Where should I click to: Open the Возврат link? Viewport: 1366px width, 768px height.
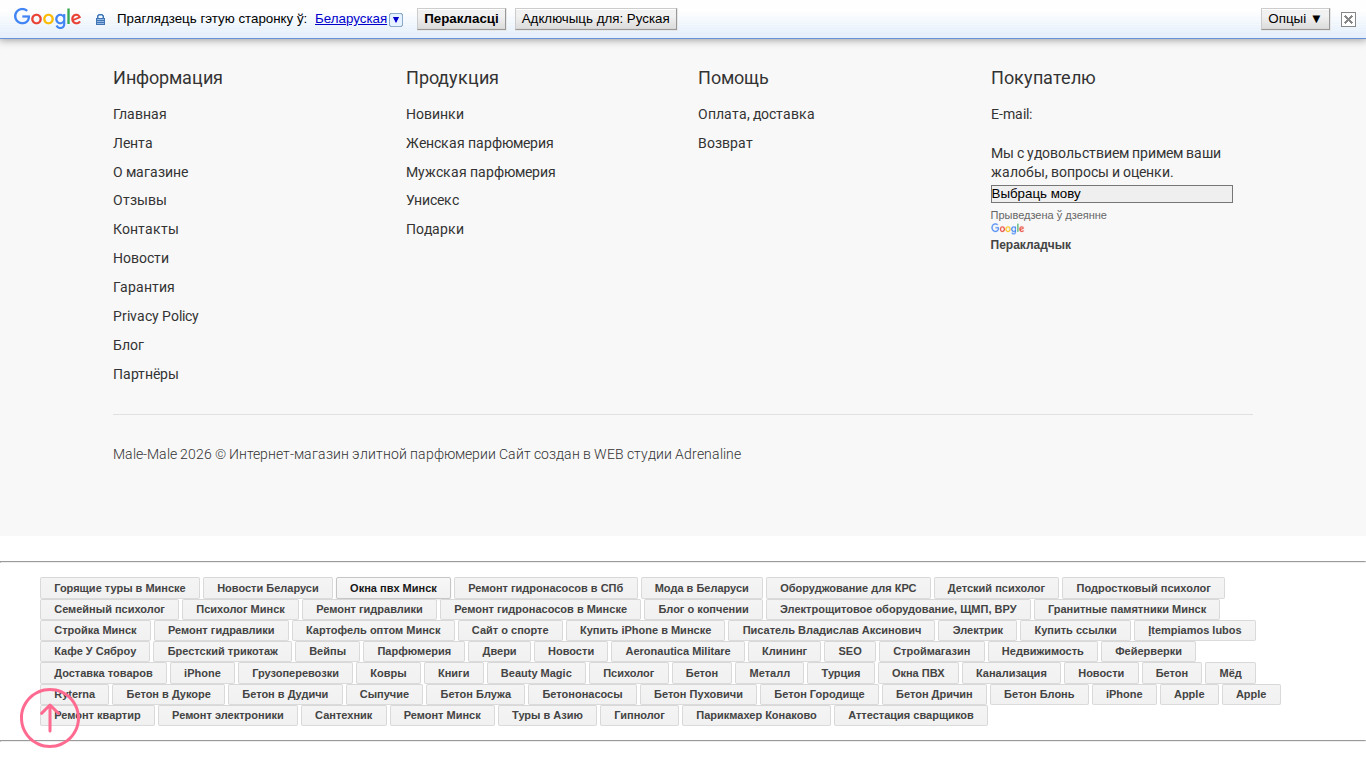pos(725,143)
